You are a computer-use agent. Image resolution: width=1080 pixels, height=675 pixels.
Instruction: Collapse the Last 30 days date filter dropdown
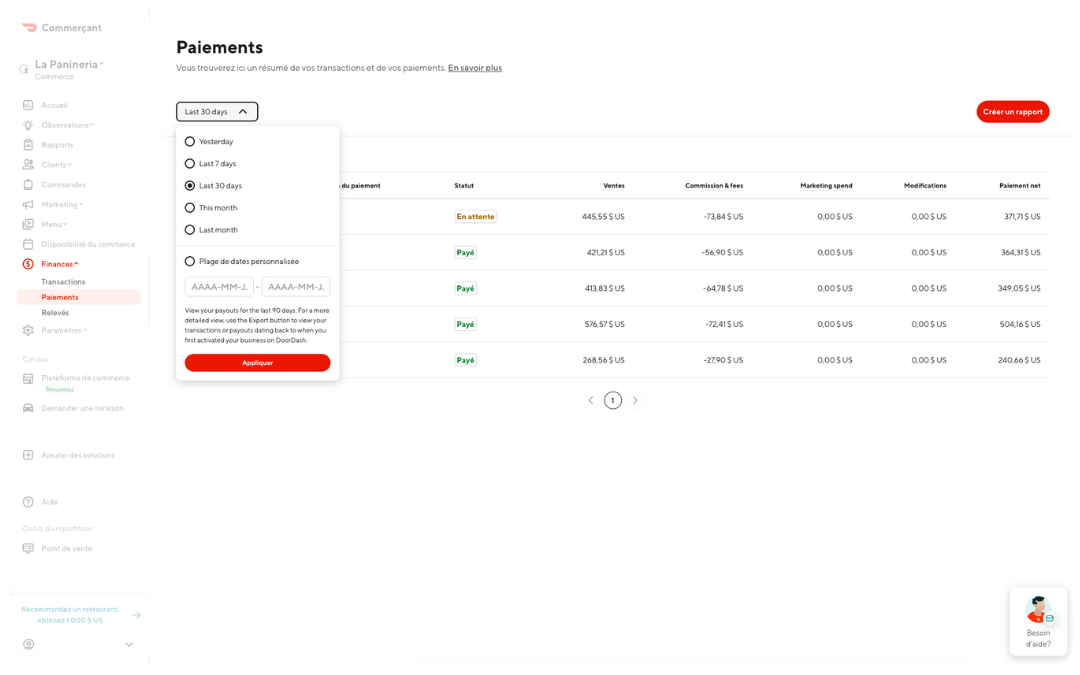tap(217, 111)
